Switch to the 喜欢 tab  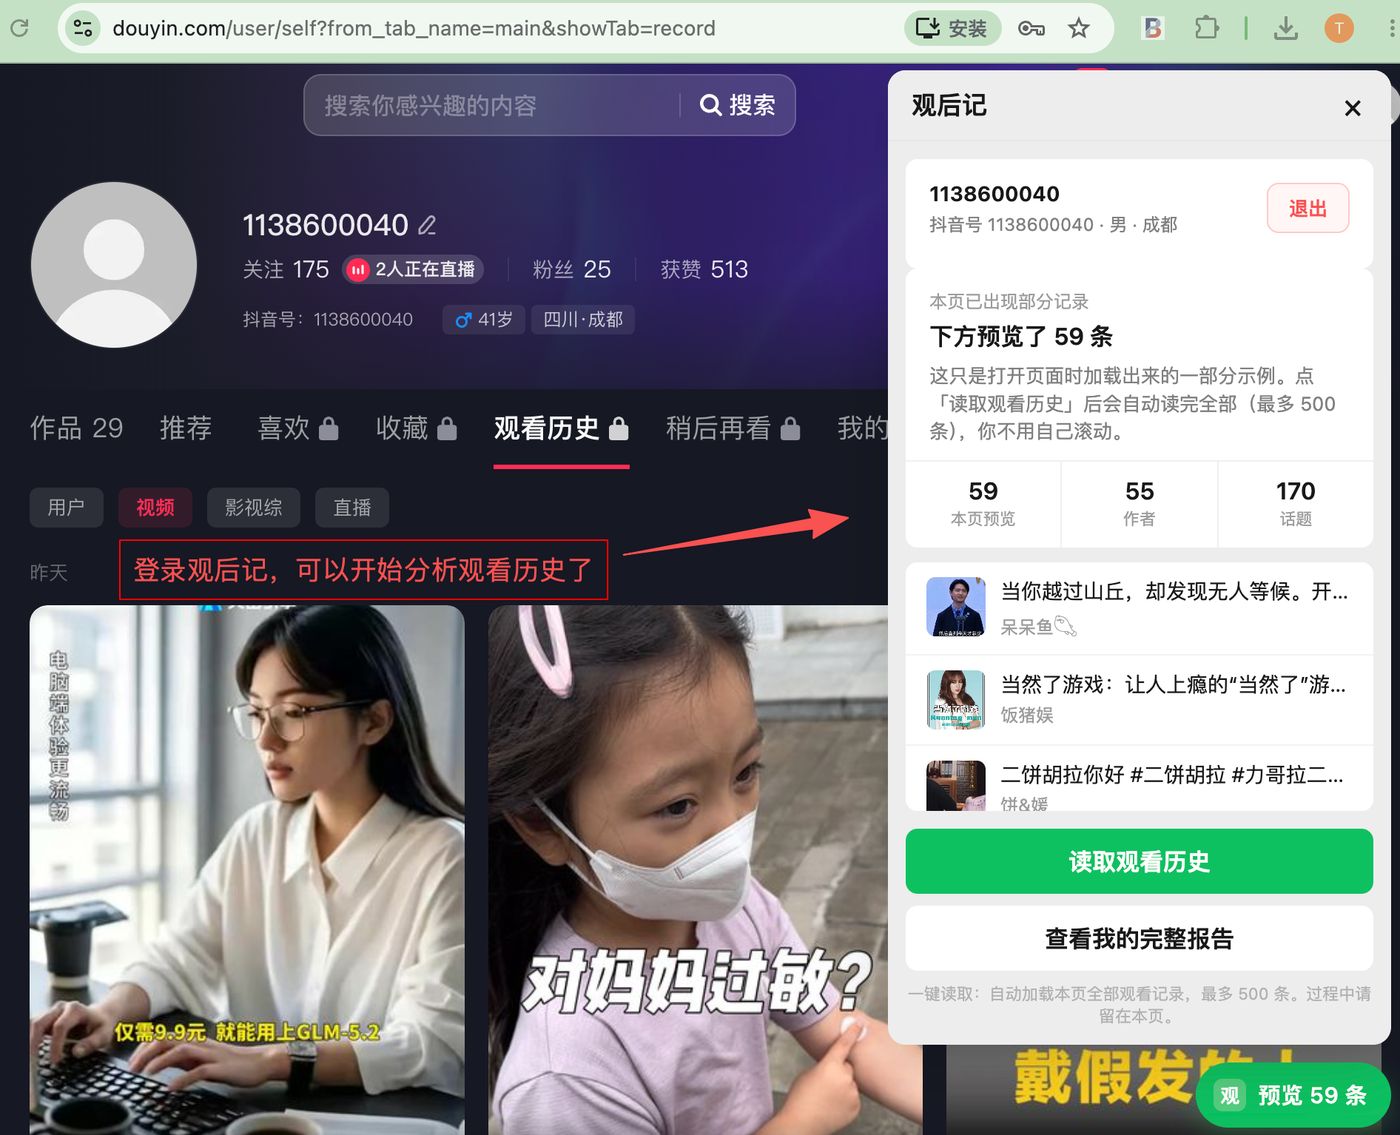(298, 428)
